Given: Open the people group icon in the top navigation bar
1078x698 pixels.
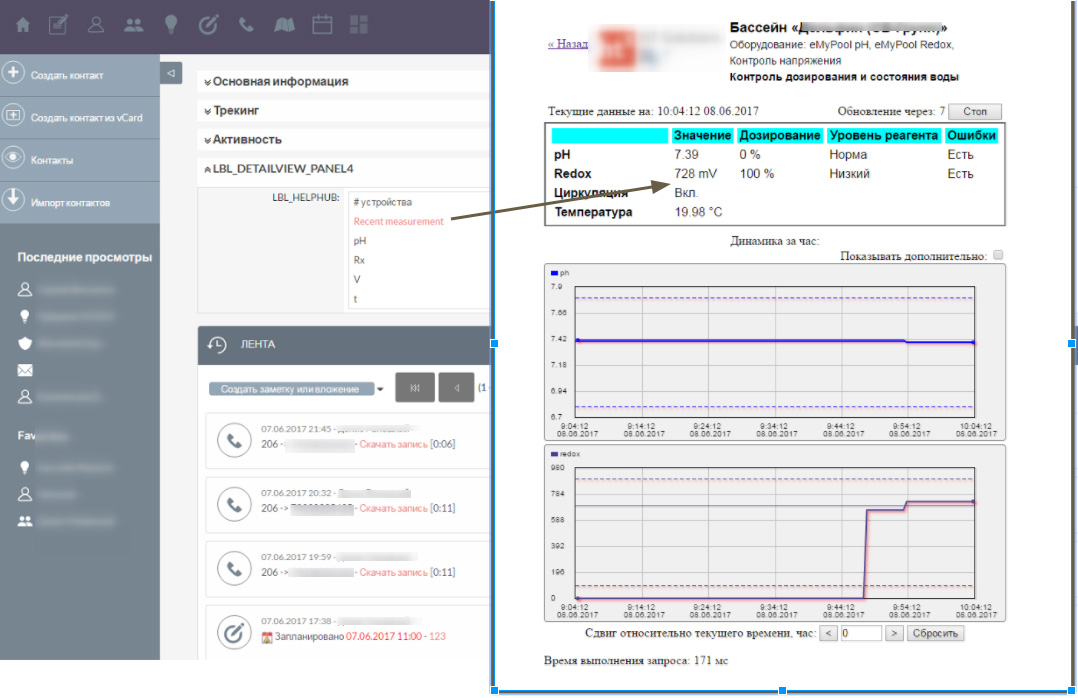Looking at the screenshot, I should coord(133,25).
